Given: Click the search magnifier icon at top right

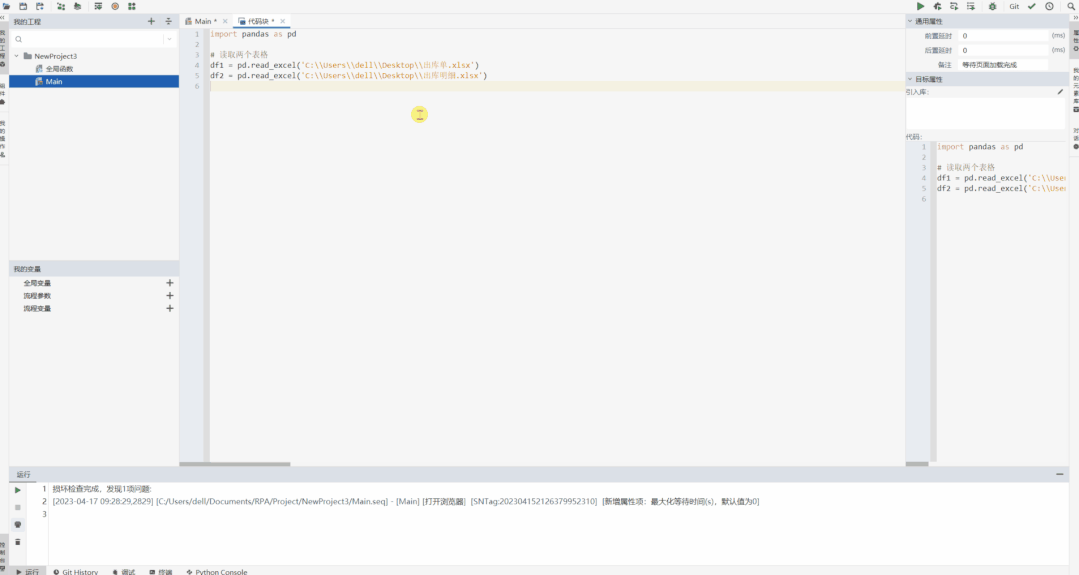Looking at the screenshot, I should click(1071, 6).
